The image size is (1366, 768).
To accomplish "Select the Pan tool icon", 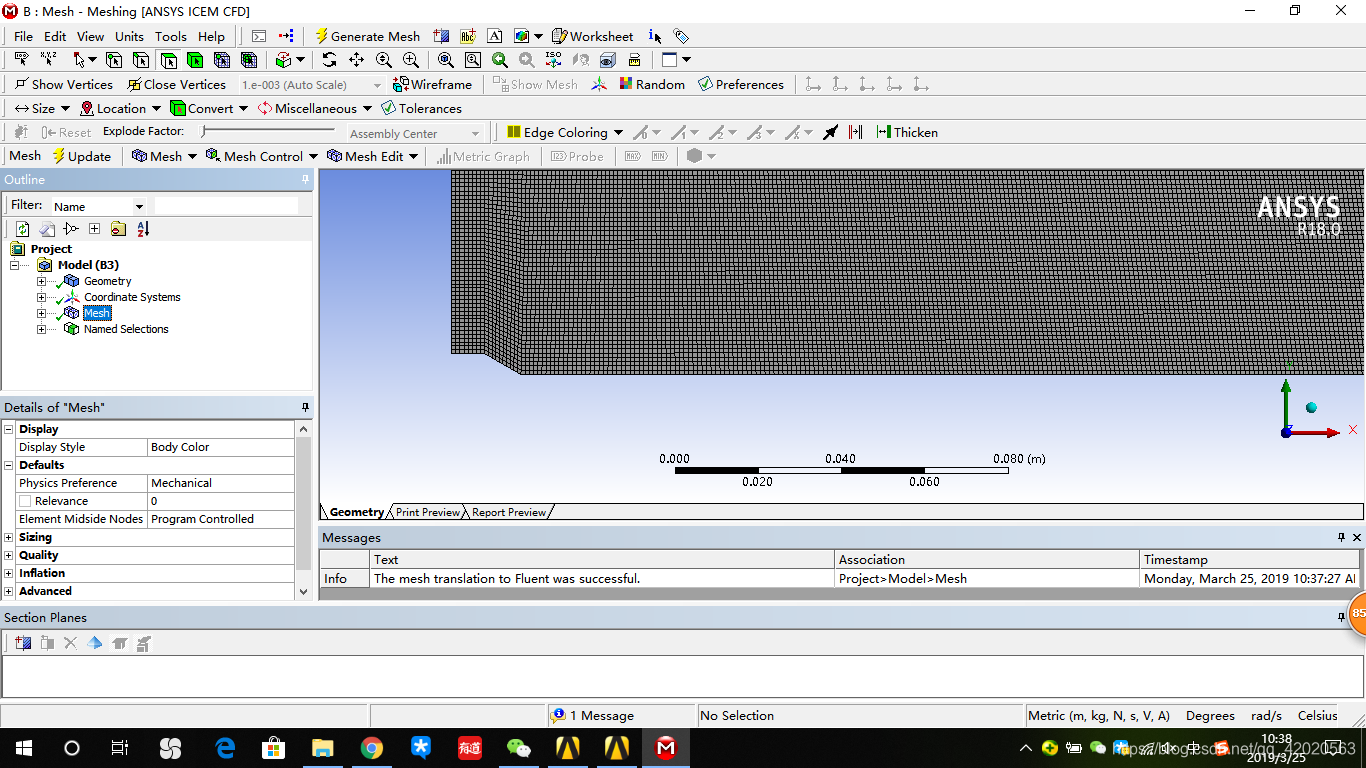I will [x=356, y=60].
